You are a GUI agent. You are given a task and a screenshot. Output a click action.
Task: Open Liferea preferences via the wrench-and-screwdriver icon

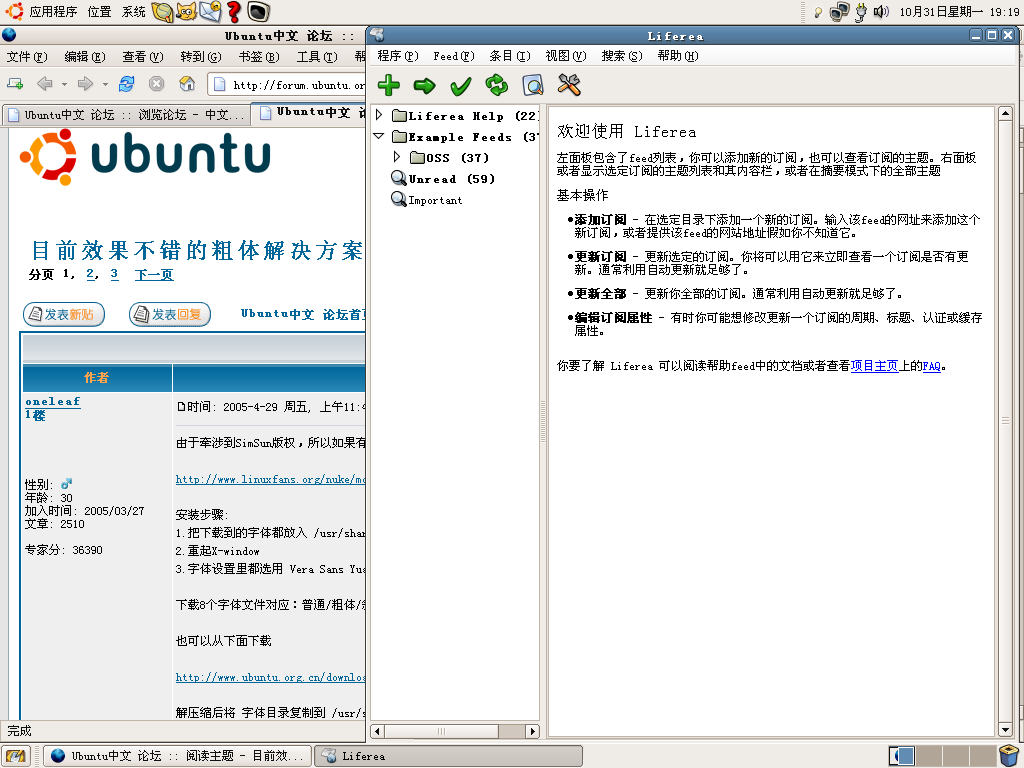pyautogui.click(x=569, y=84)
